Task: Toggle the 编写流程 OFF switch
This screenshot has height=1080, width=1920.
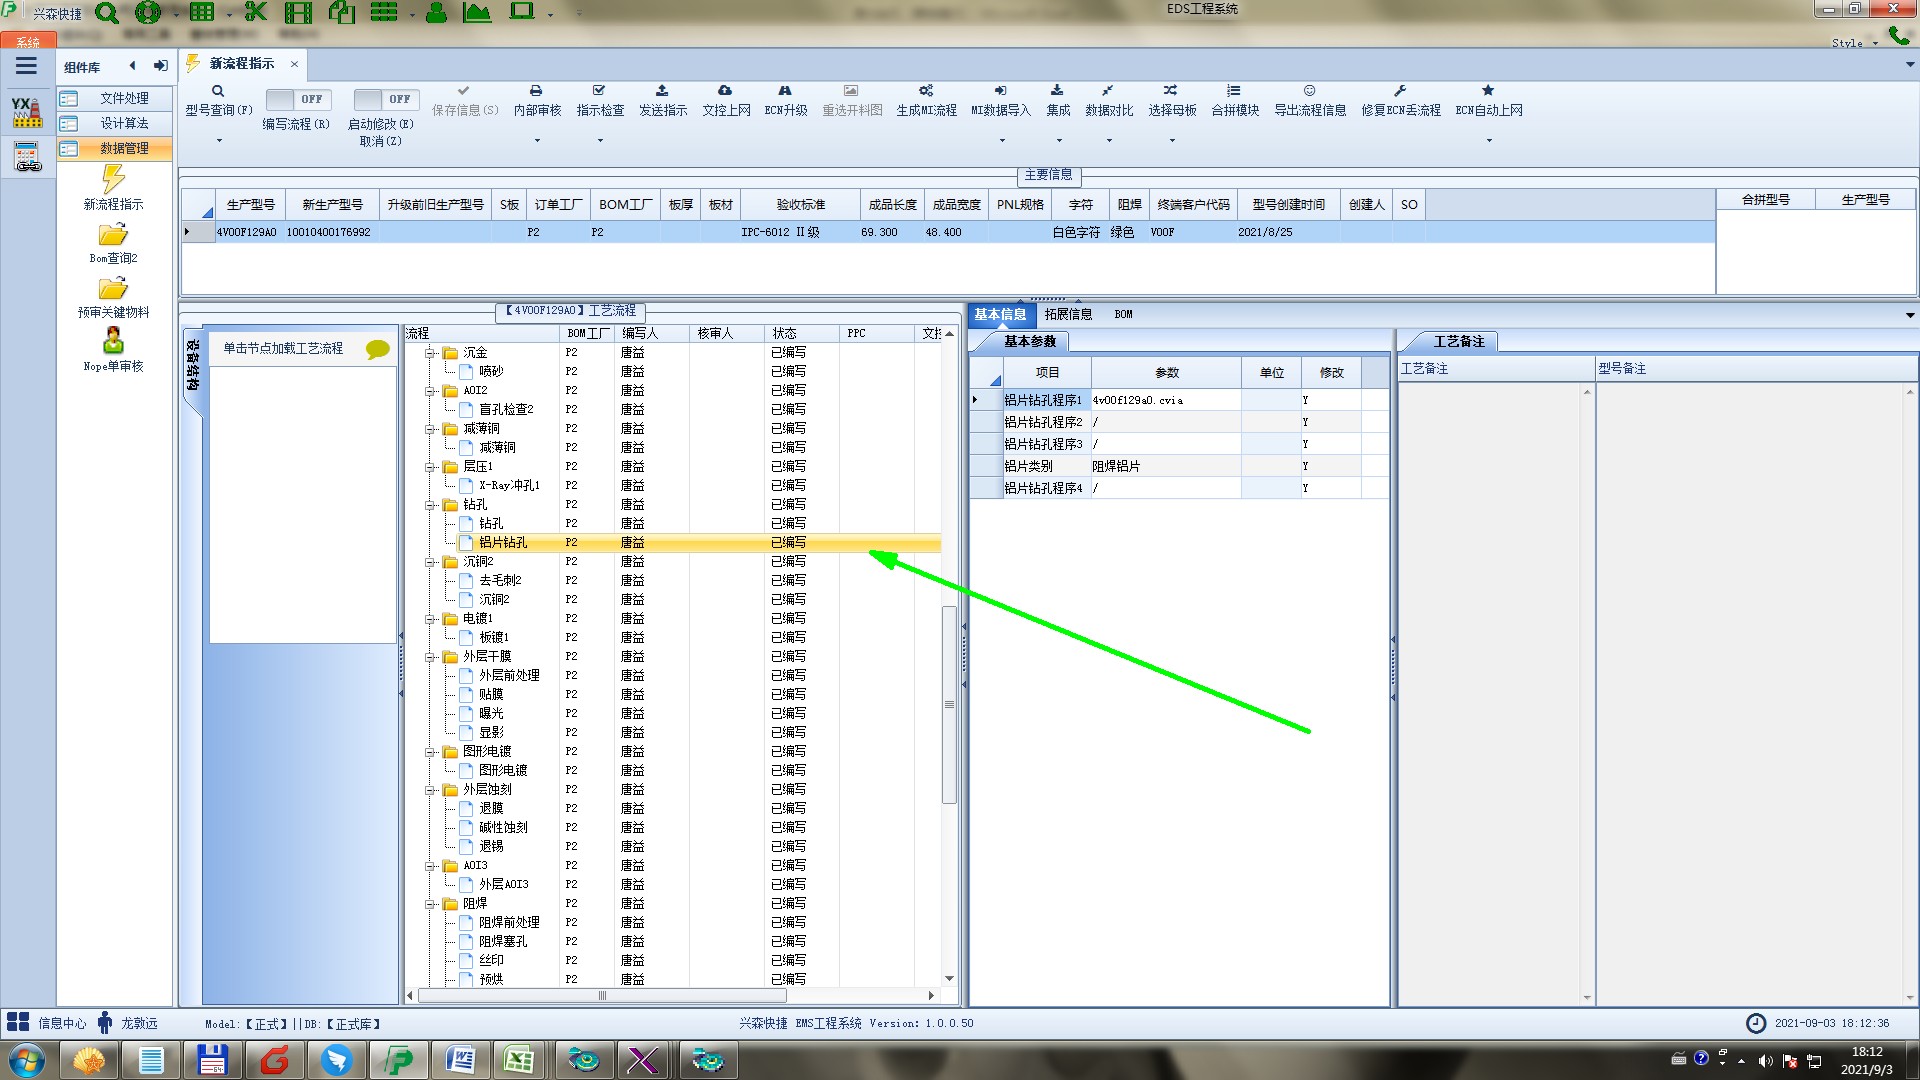Action: pyautogui.click(x=296, y=99)
